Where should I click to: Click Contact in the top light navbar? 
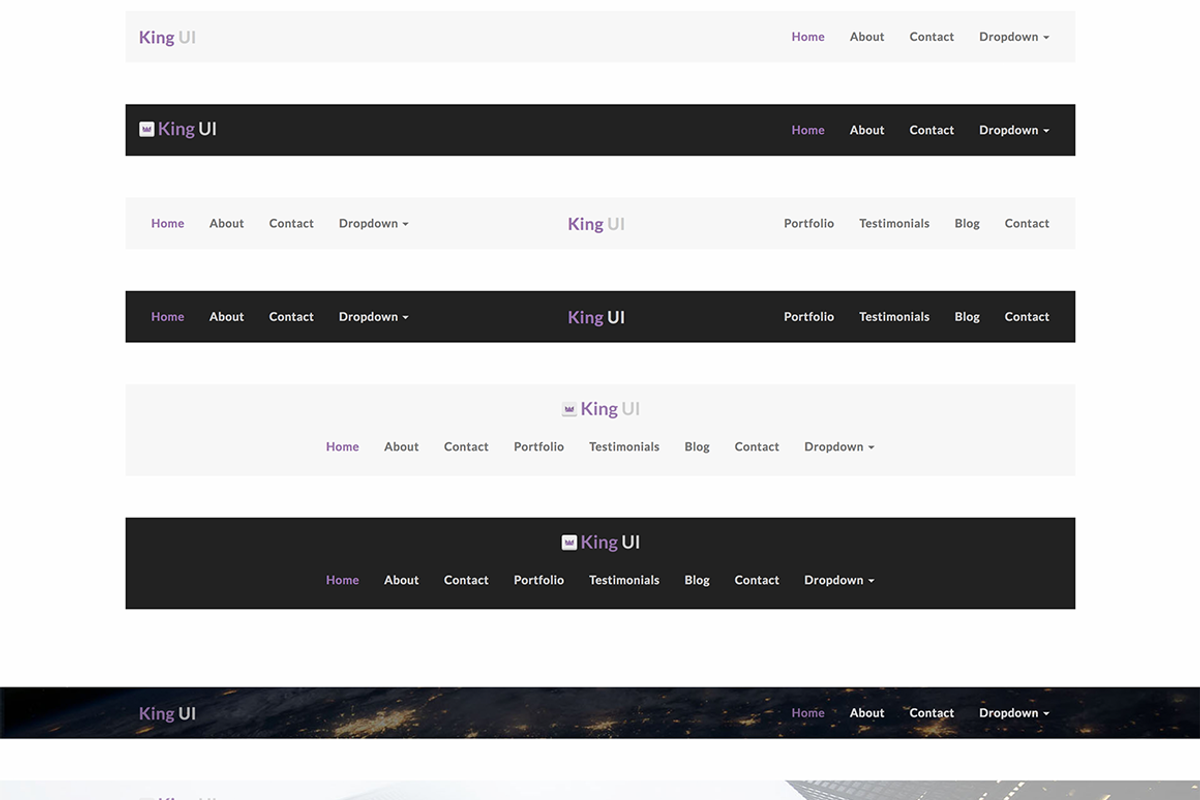pyautogui.click(x=931, y=36)
